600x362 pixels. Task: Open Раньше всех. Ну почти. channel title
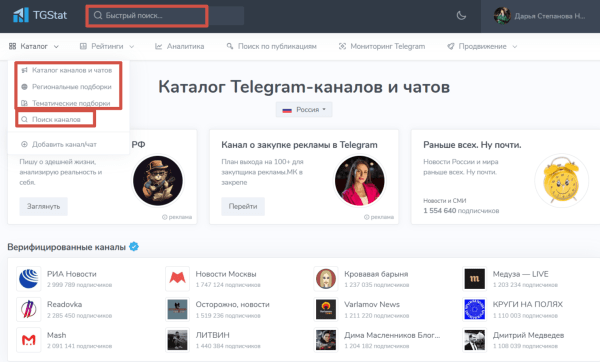[472, 145]
